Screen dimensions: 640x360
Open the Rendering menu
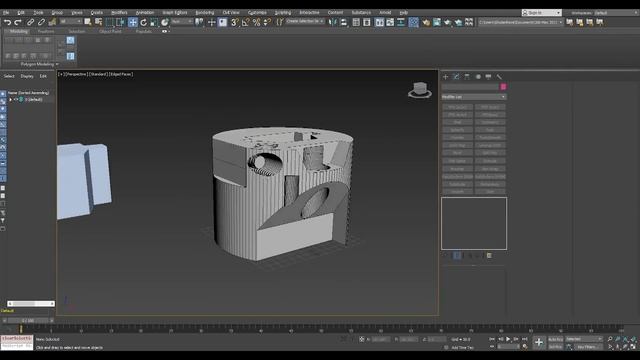(204, 13)
